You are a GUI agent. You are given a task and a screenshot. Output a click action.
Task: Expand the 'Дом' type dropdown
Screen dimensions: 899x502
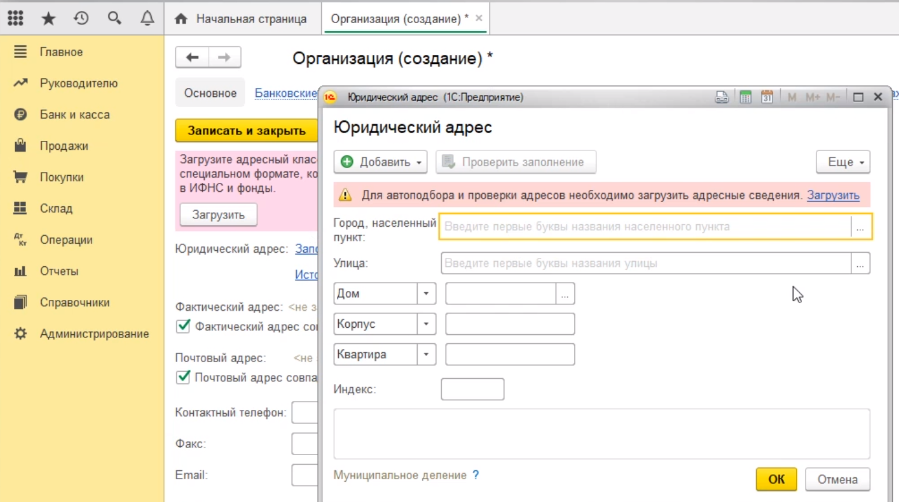pyautogui.click(x=427, y=293)
